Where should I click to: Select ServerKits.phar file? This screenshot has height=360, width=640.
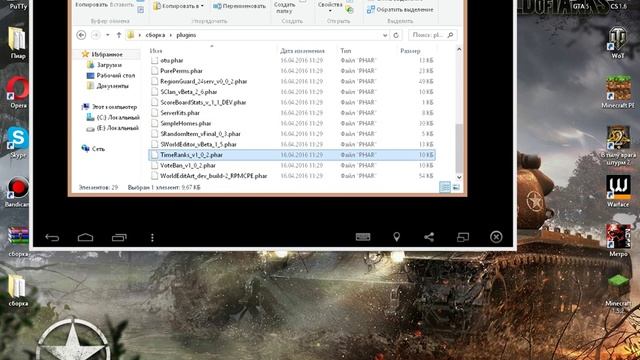[x=292, y=113]
